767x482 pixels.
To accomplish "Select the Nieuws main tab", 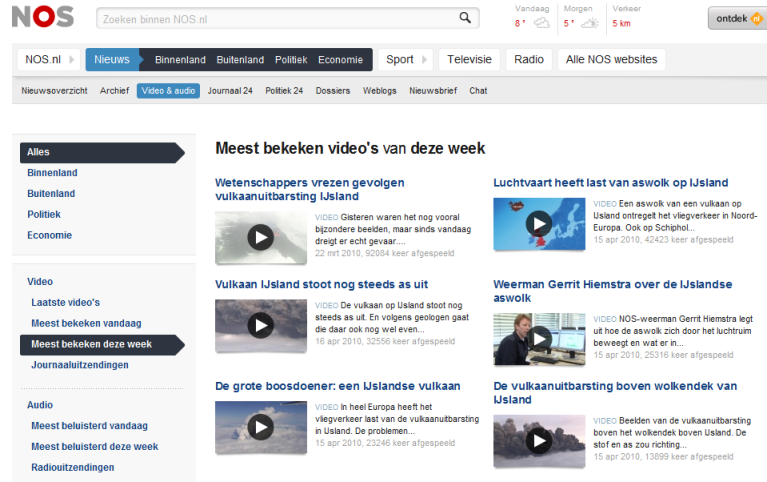I will [112, 60].
